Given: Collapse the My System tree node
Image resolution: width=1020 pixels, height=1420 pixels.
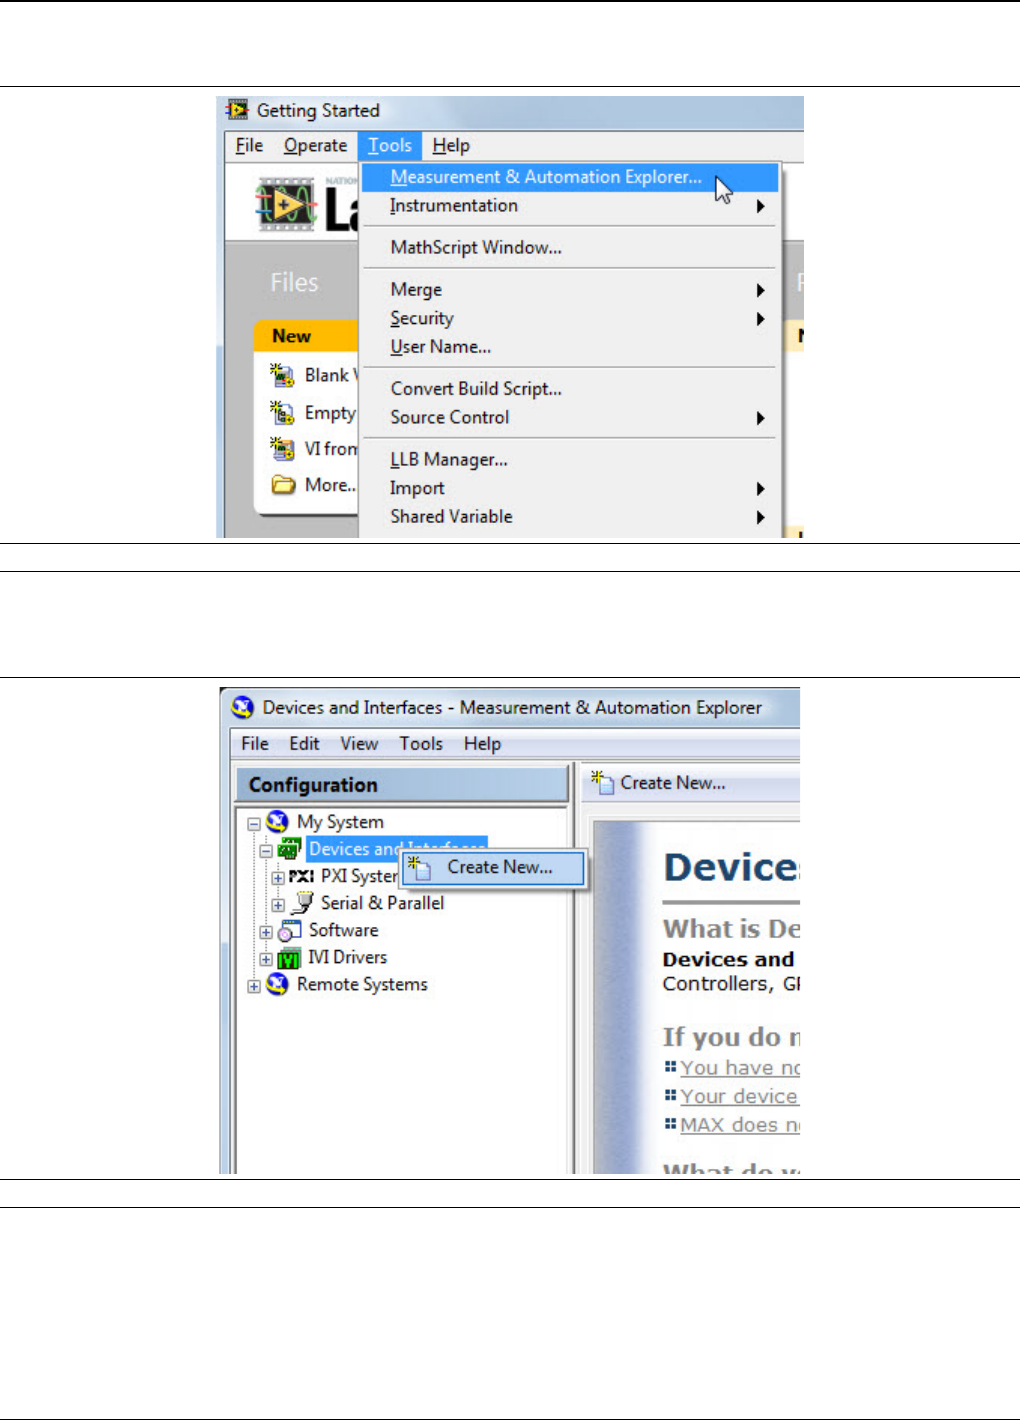Looking at the screenshot, I should (254, 825).
